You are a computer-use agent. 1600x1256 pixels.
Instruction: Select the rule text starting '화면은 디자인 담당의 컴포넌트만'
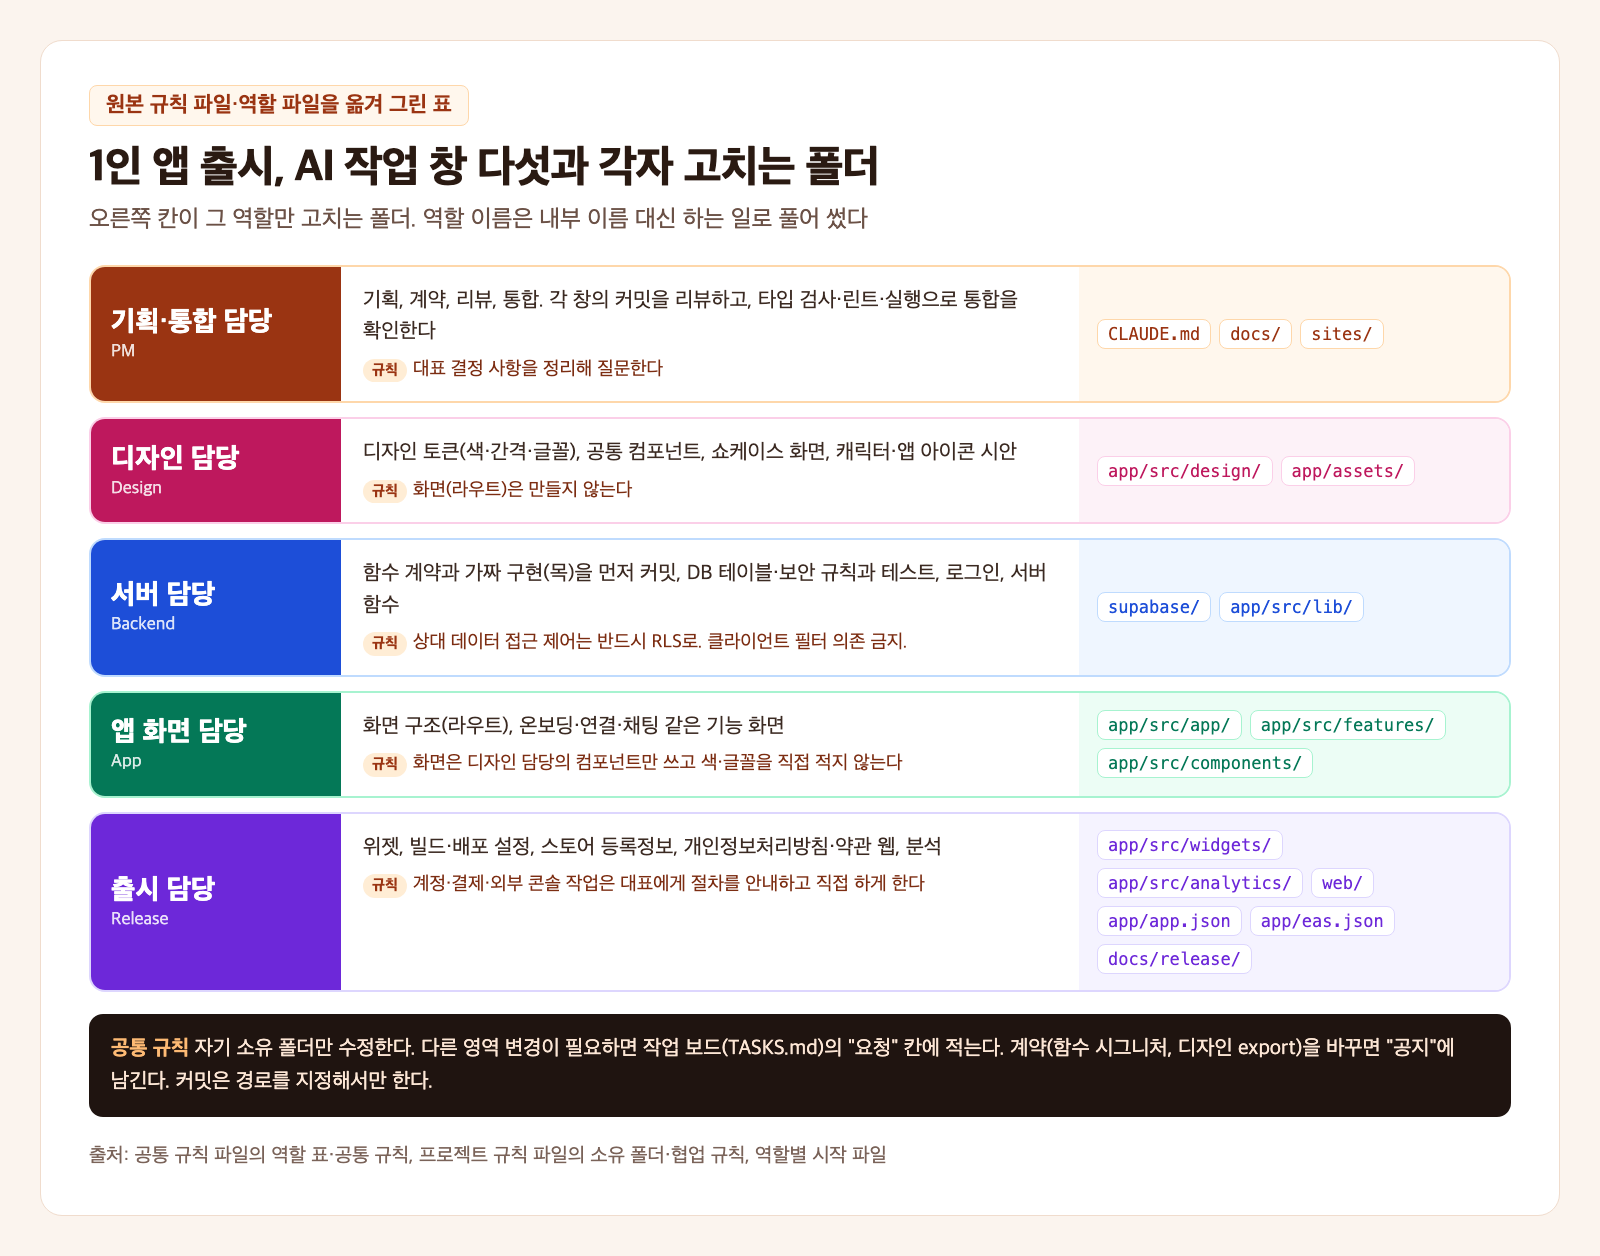click(658, 762)
